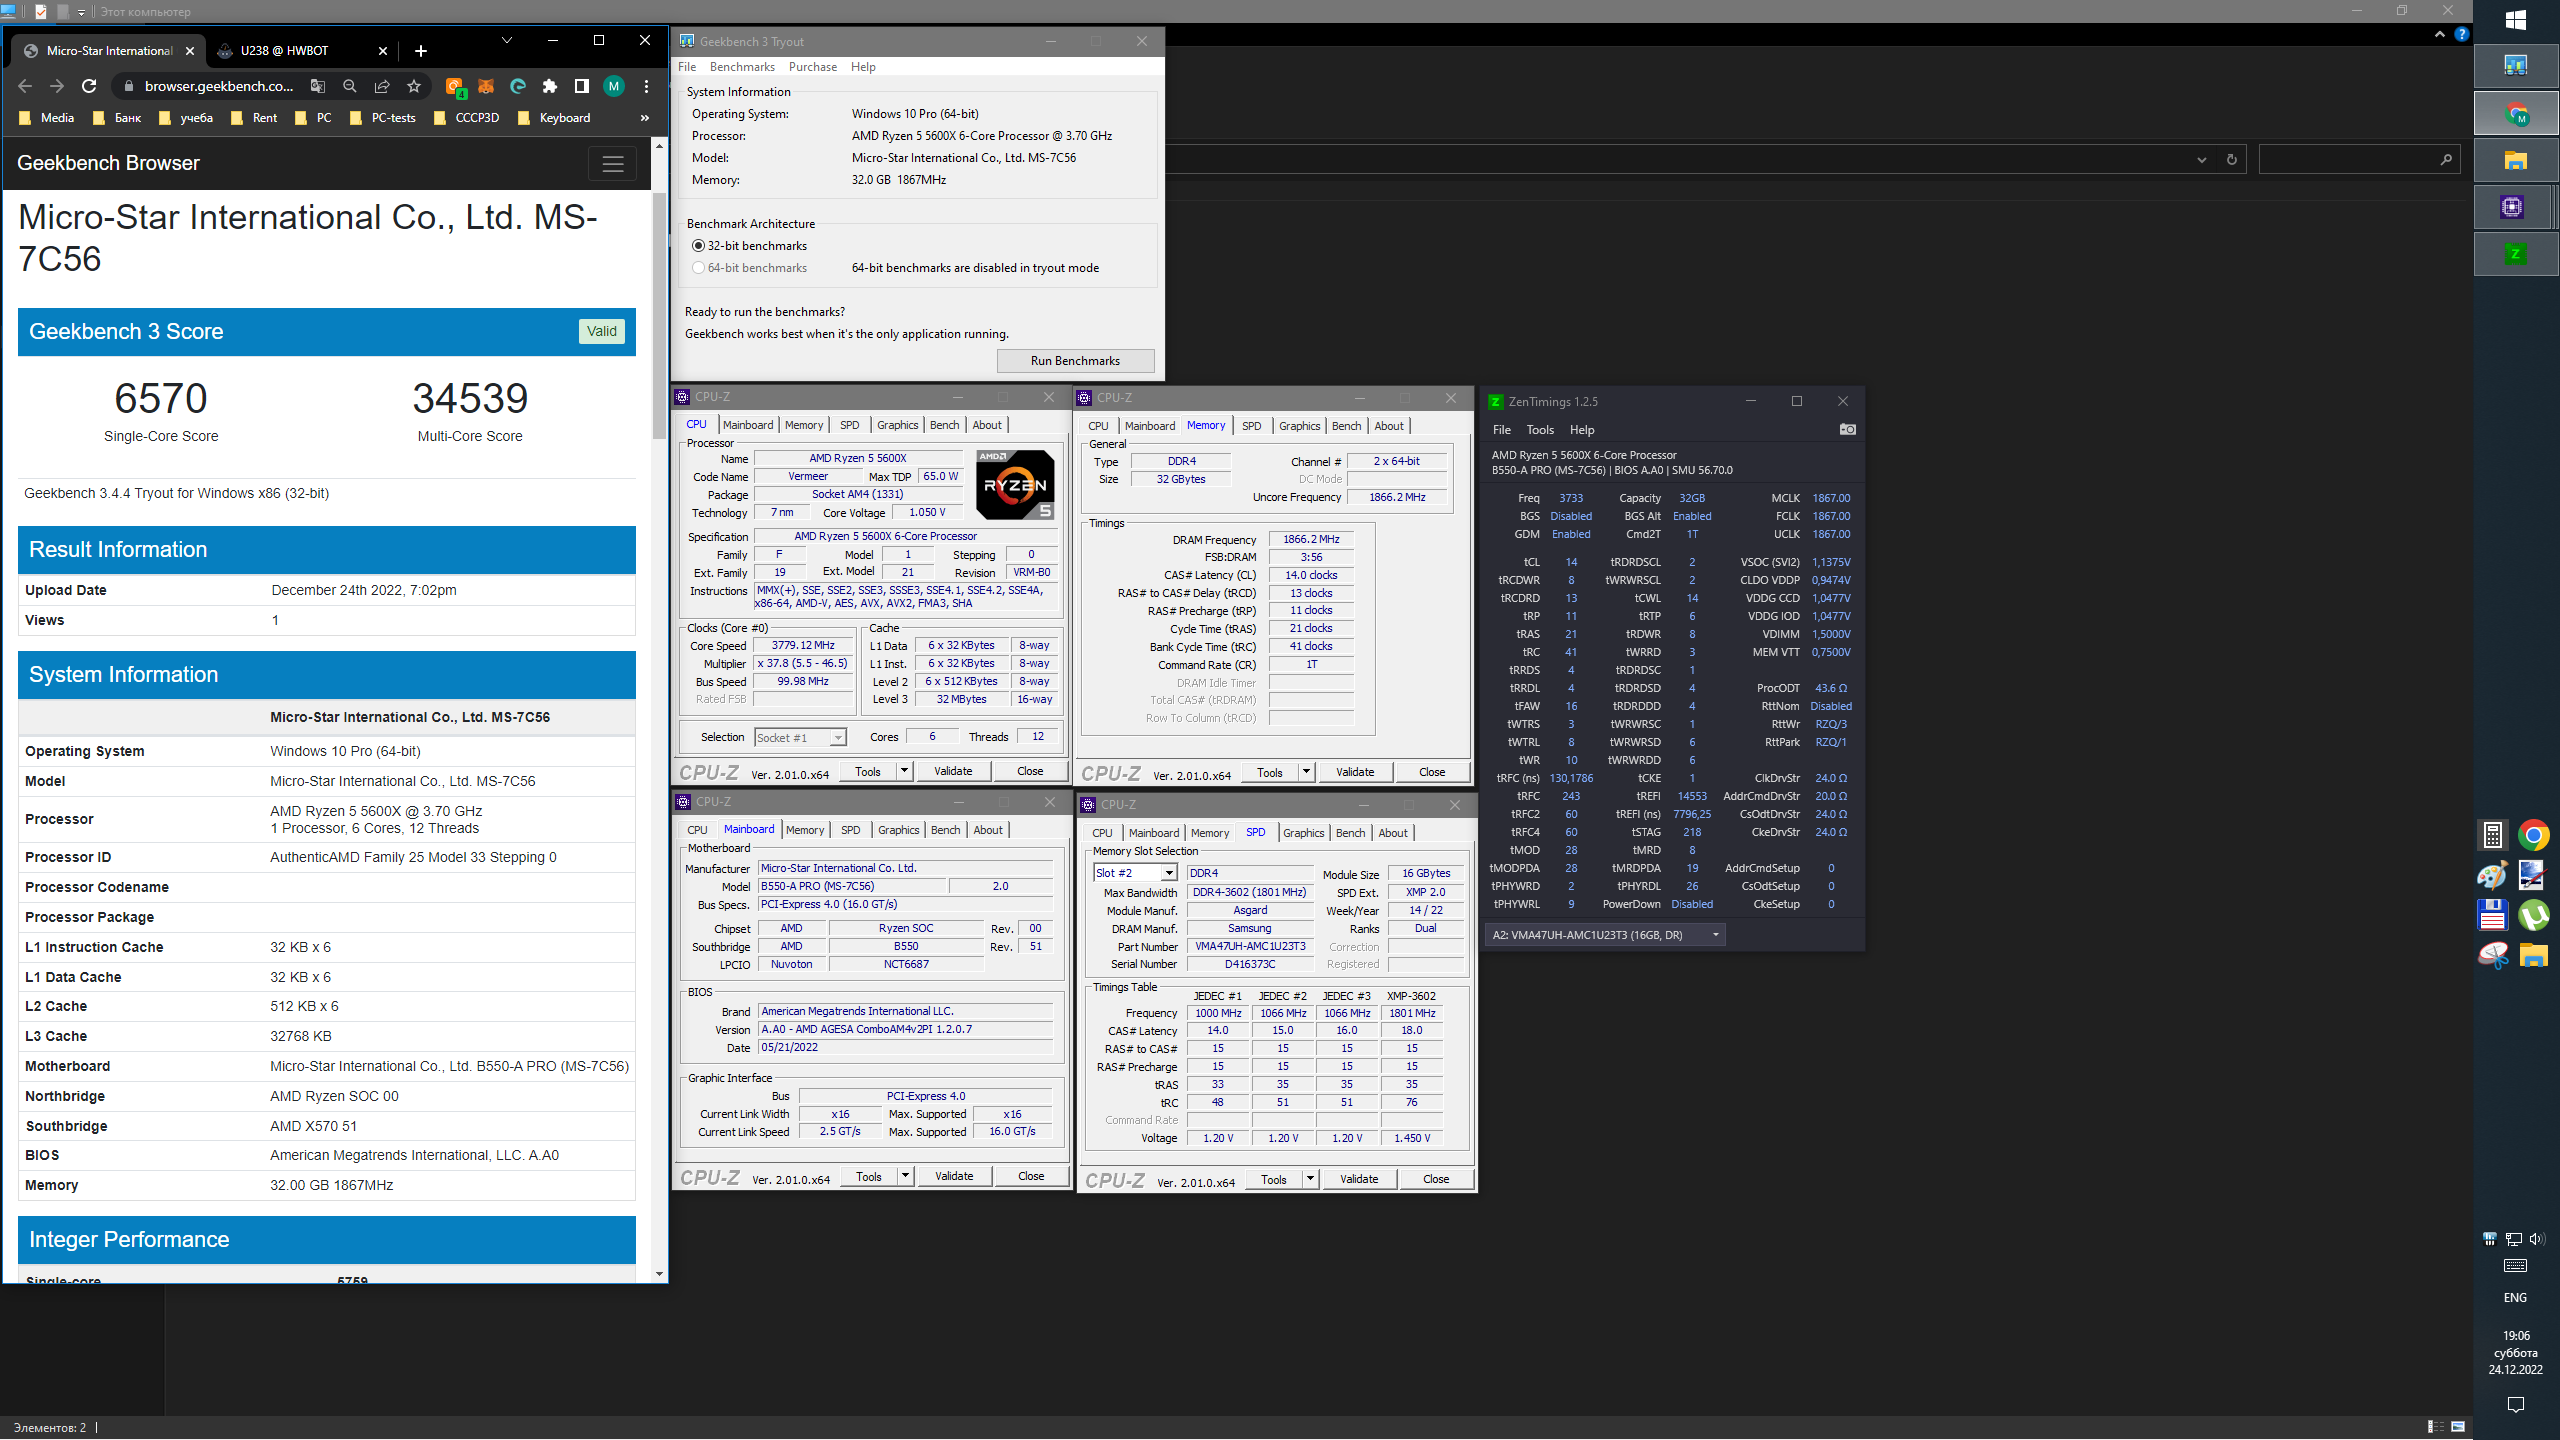Image resolution: width=2560 pixels, height=1440 pixels.
Task: Click the touch keyboard tray icon
Action: [2516, 1266]
